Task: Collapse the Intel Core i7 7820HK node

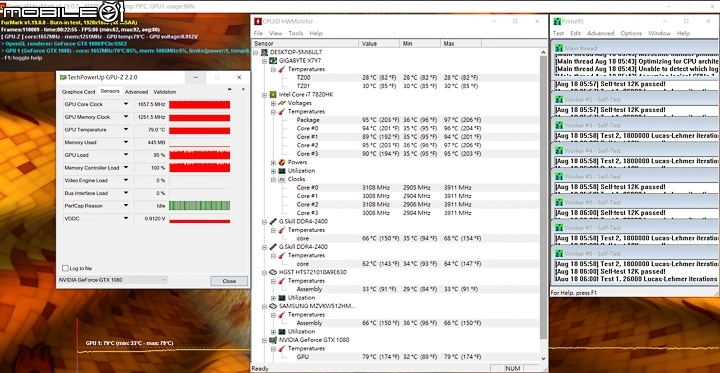Action: [x=264, y=95]
